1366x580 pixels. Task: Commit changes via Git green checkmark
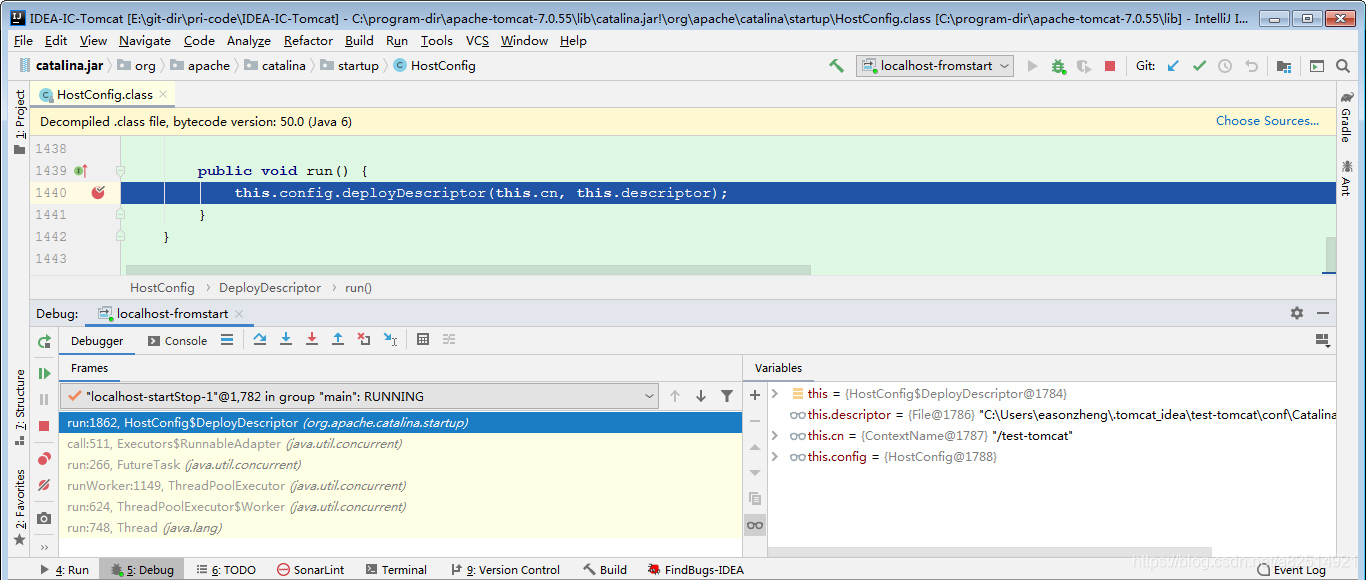tap(1199, 66)
